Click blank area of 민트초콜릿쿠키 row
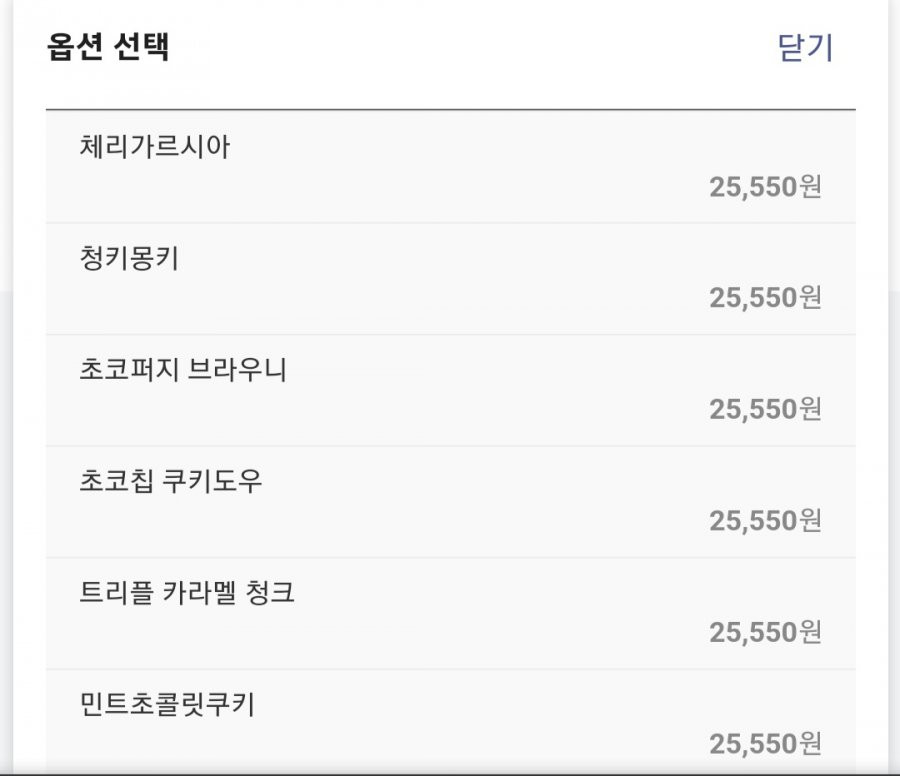Screen dimensions: 900x776 [451, 721]
